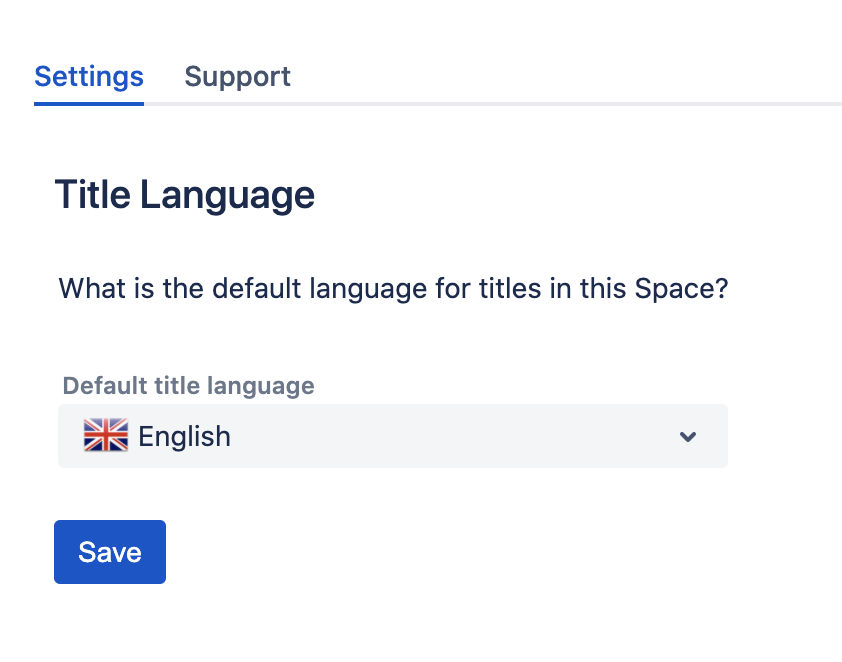
Task: Select the active Settings tab label
Action: (x=89, y=77)
